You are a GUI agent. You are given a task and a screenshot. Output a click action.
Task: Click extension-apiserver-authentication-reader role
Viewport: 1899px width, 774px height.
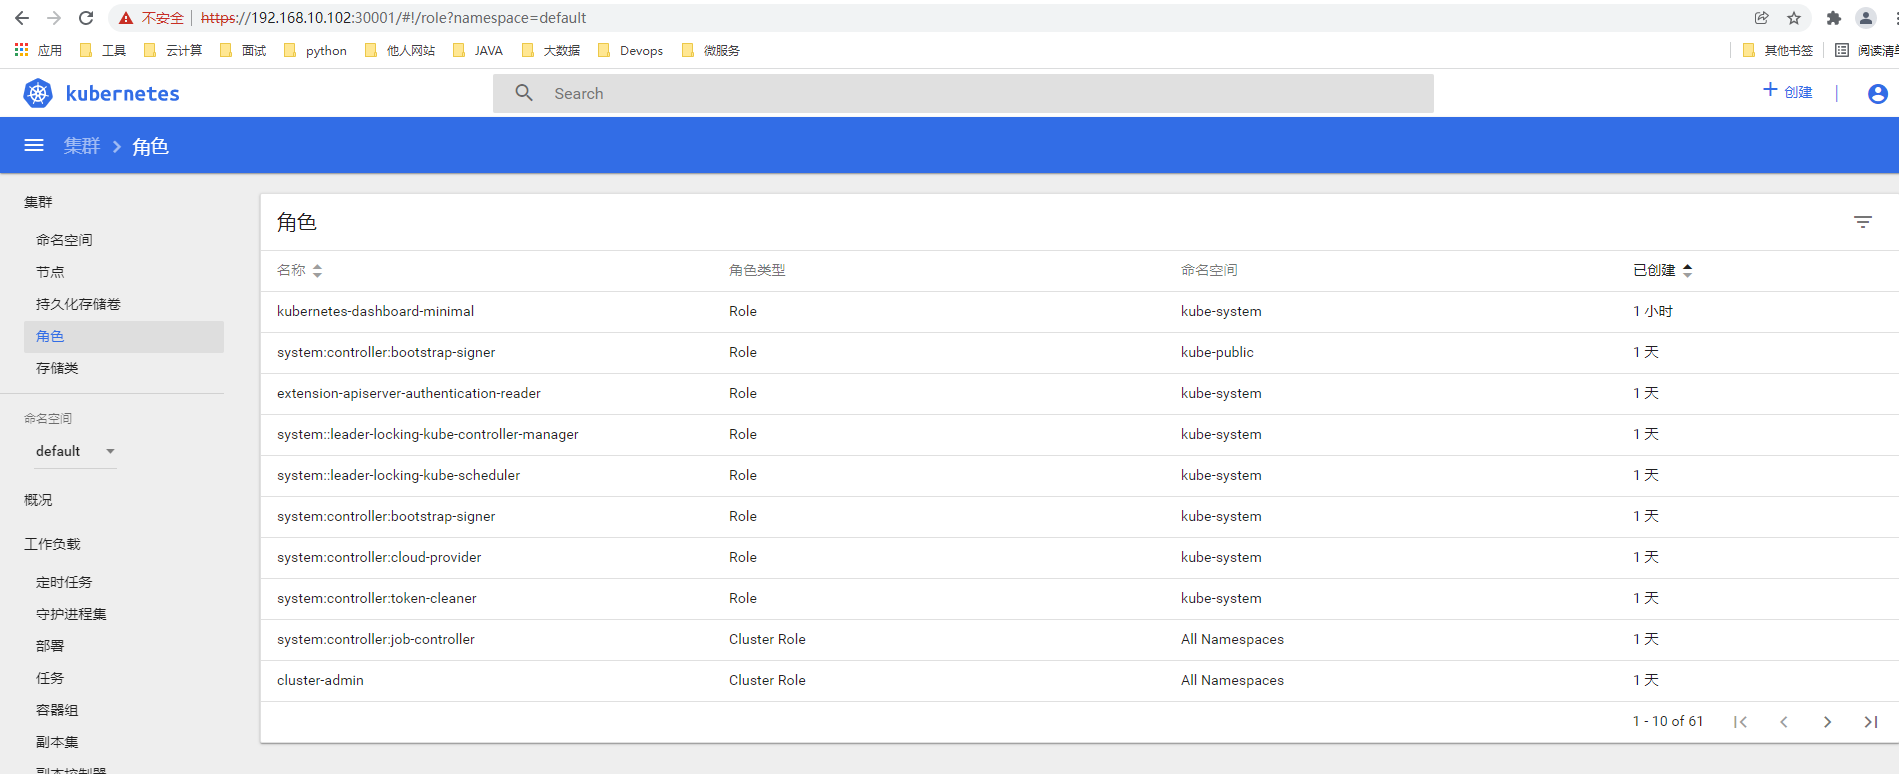tap(409, 393)
